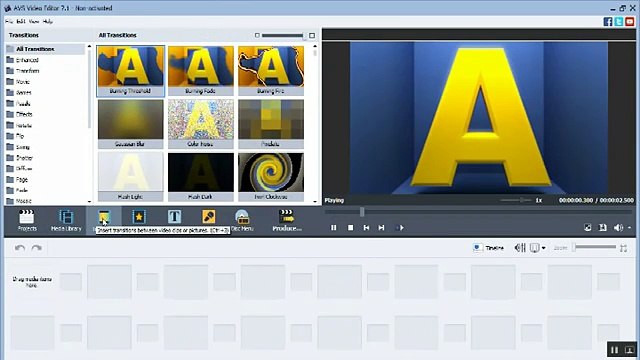
Task: Take a snapshot of preview frame
Action: coord(602,228)
